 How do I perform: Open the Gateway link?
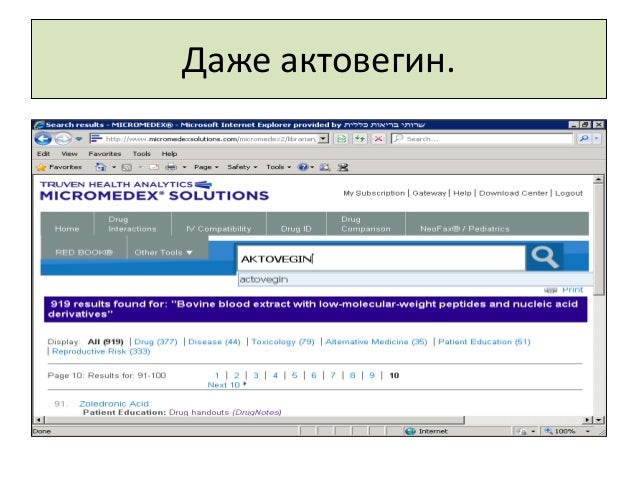tap(429, 193)
